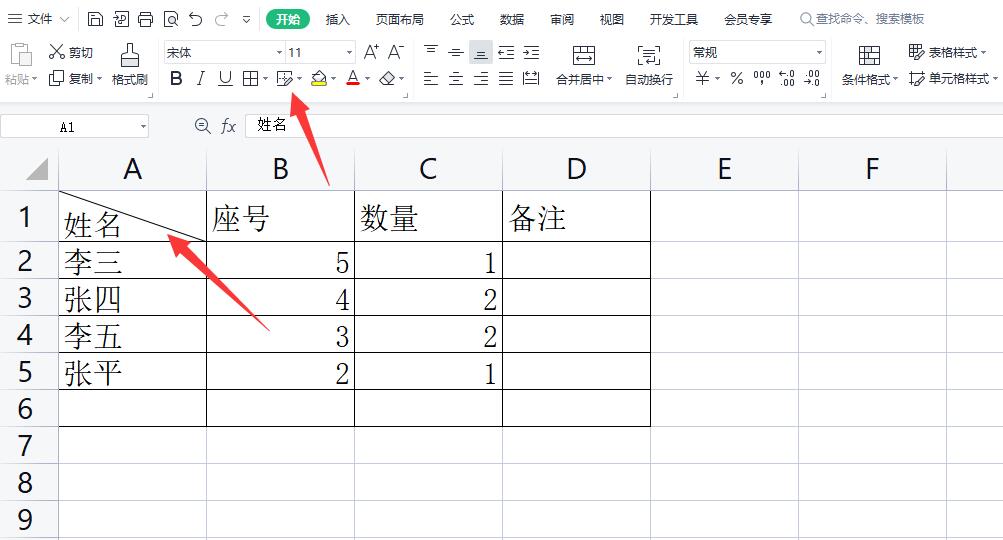
Task: Apply thousands separator style
Action: [762, 79]
